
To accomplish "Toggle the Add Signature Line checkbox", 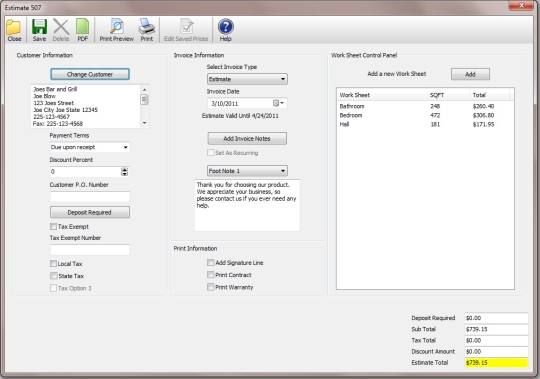I will tap(210, 263).
